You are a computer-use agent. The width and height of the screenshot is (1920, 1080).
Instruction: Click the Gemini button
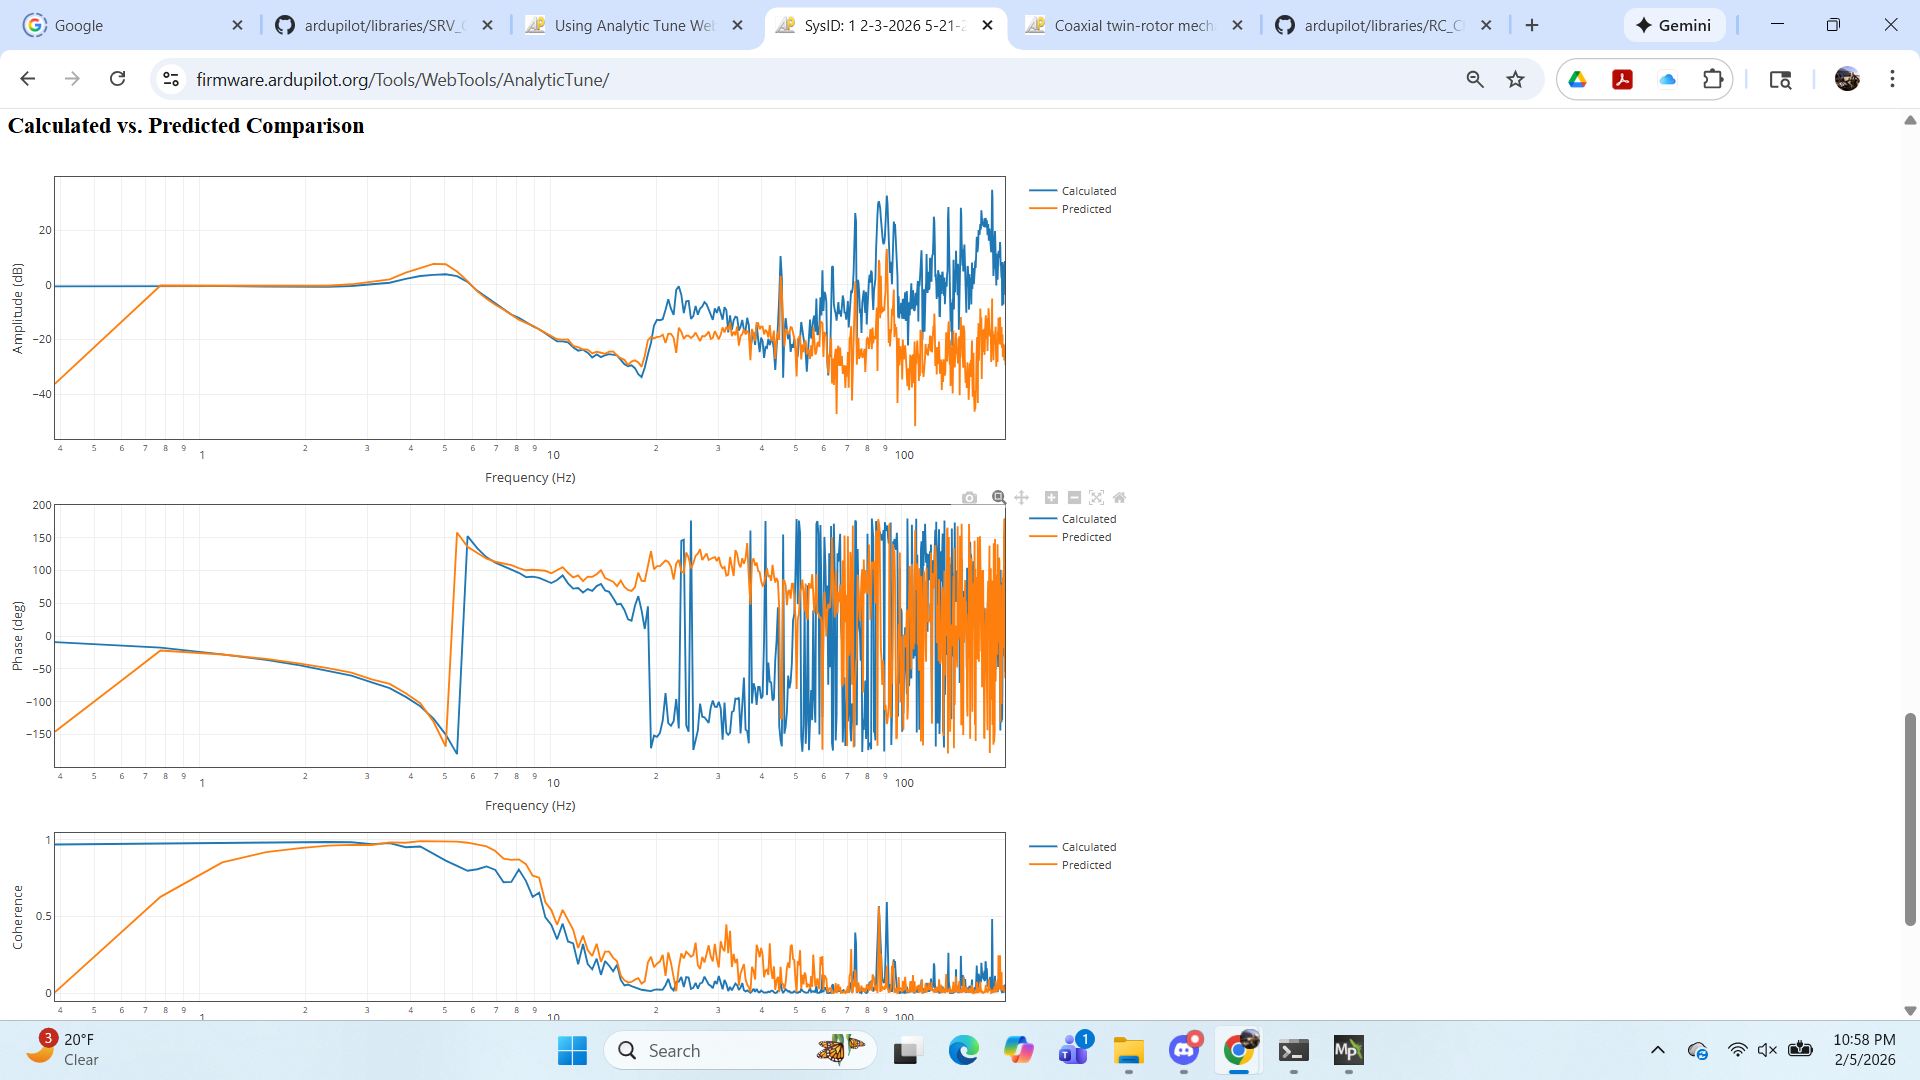[x=1674, y=25]
